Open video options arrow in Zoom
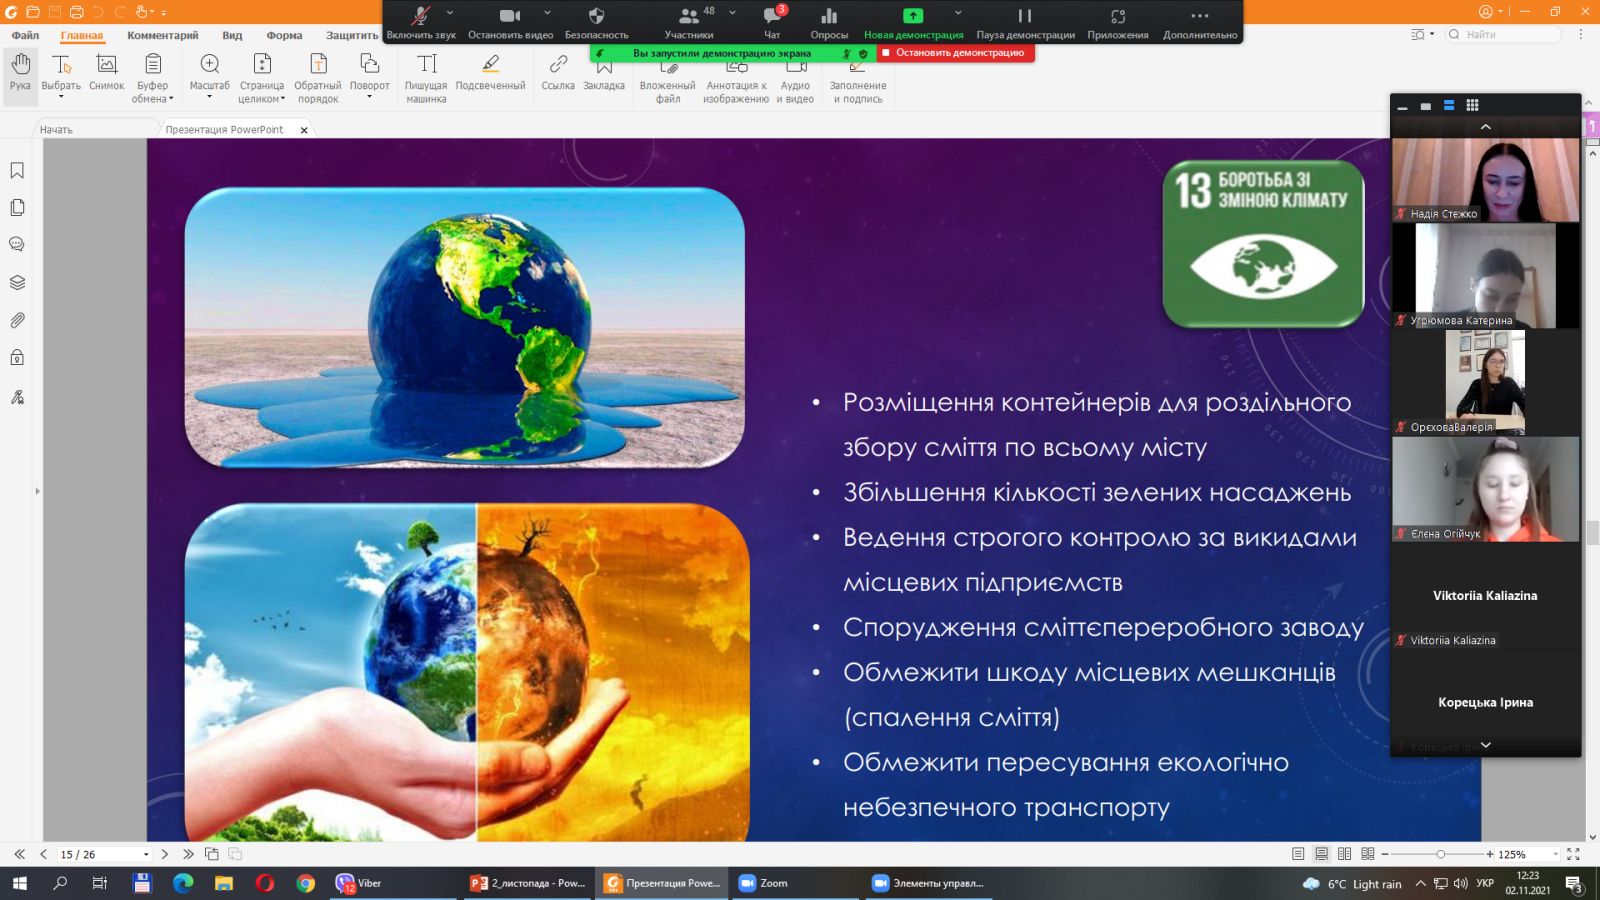This screenshot has width=1600, height=900. [x=547, y=13]
